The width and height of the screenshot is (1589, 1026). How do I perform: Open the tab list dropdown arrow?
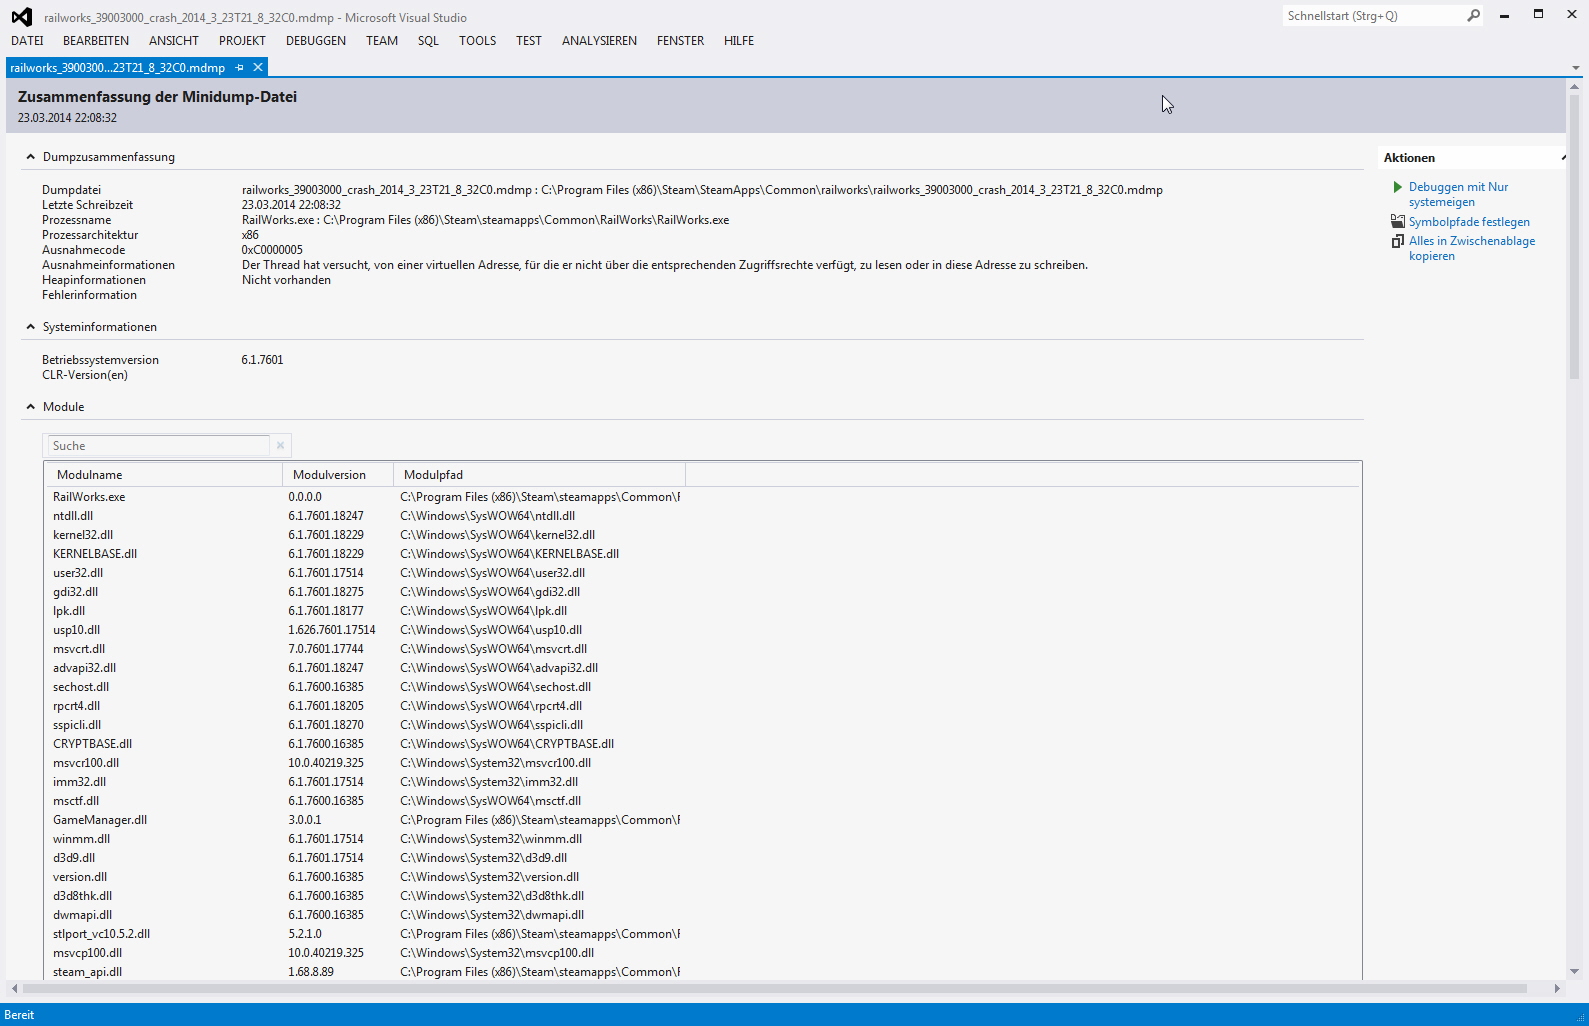[1575, 68]
